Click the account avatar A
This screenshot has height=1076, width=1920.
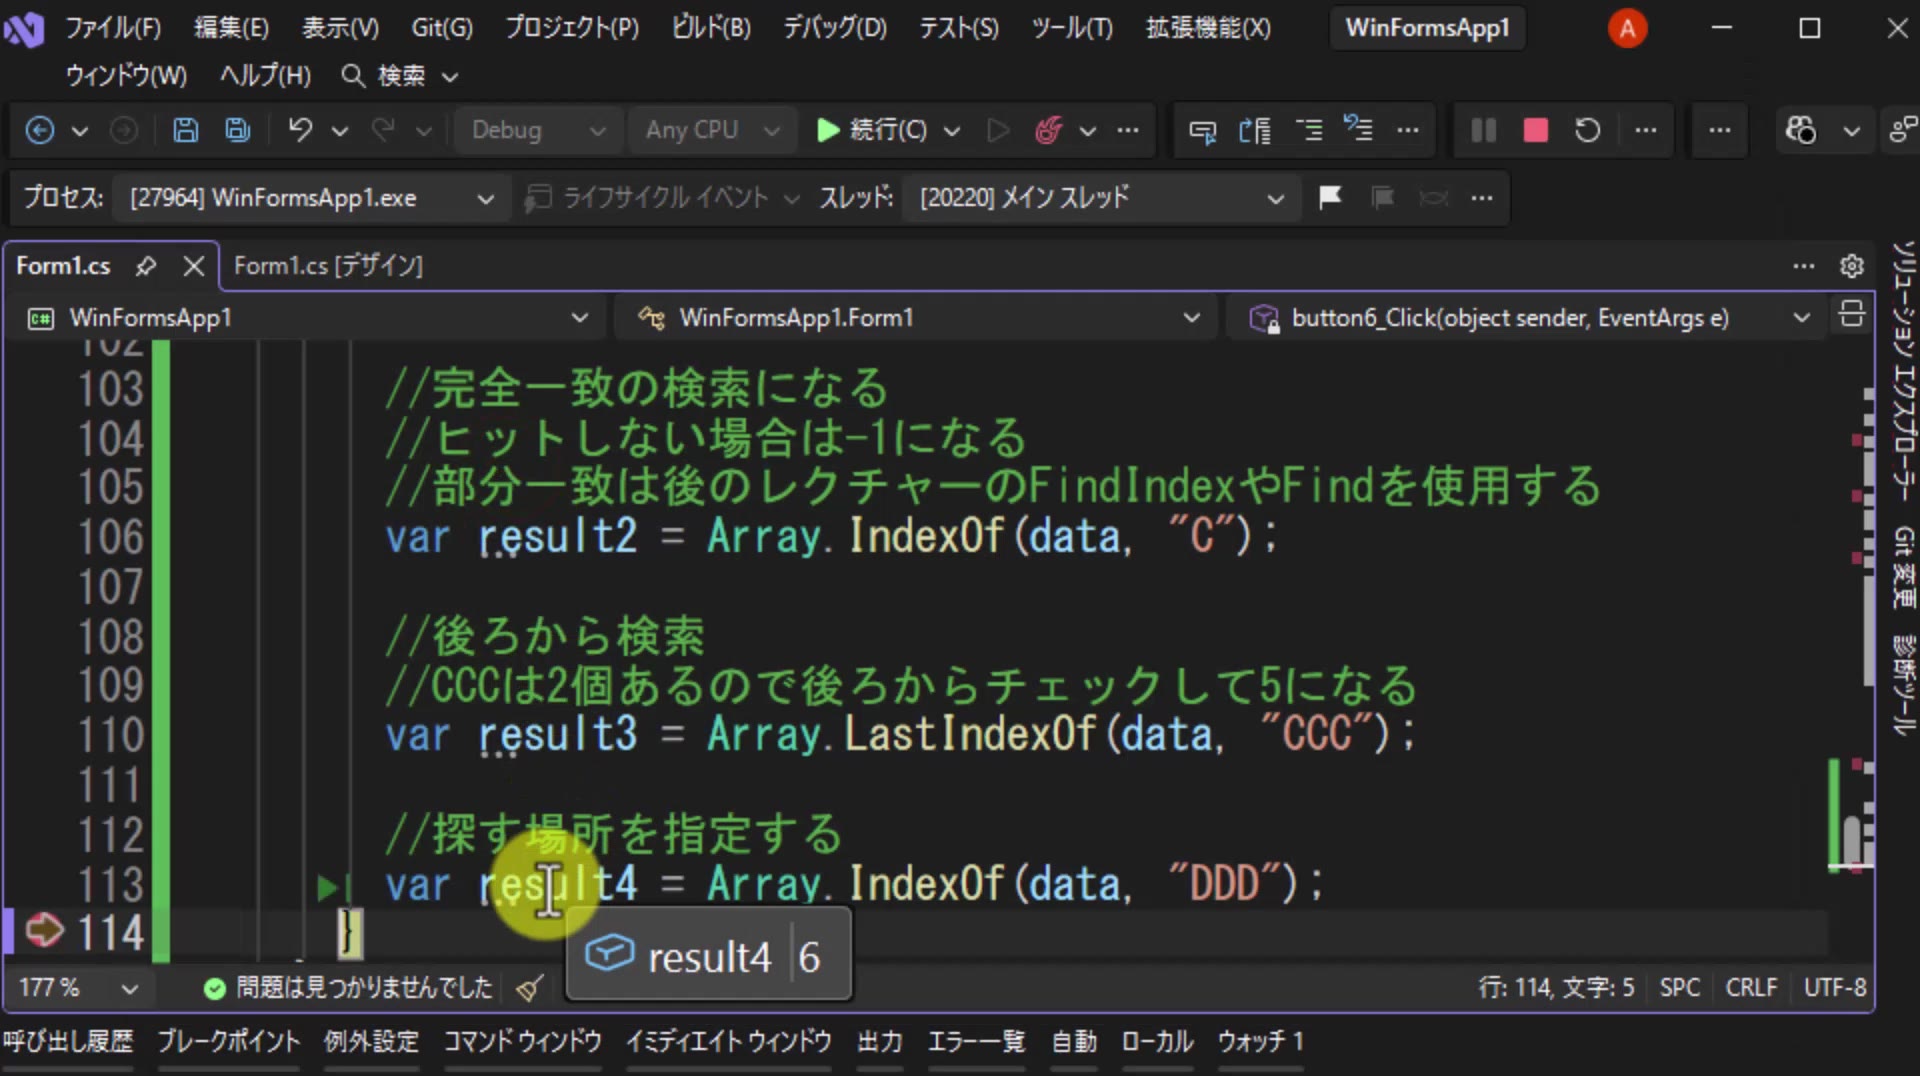click(1627, 28)
